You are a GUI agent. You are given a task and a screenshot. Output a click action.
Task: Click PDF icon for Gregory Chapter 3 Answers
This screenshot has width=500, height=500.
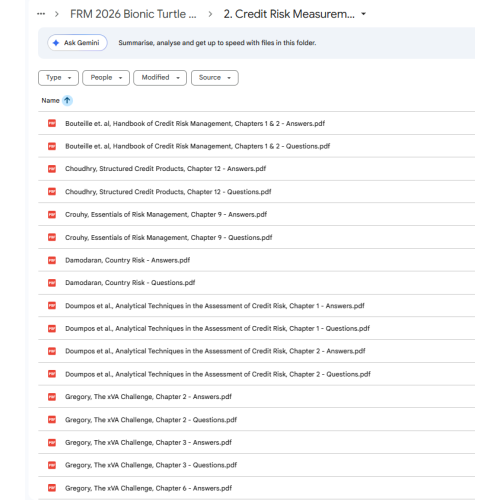pyautogui.click(x=52, y=442)
